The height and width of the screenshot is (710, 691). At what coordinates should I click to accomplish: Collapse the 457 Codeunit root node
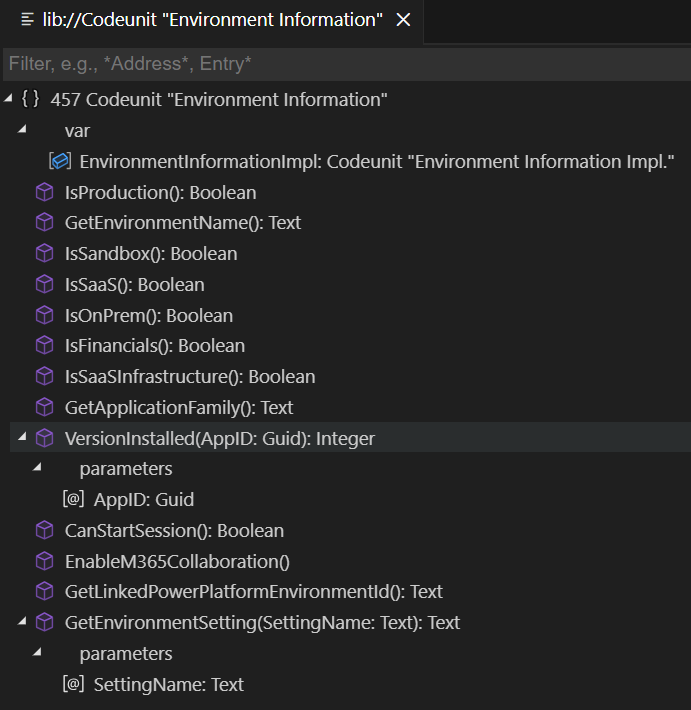pos(9,100)
